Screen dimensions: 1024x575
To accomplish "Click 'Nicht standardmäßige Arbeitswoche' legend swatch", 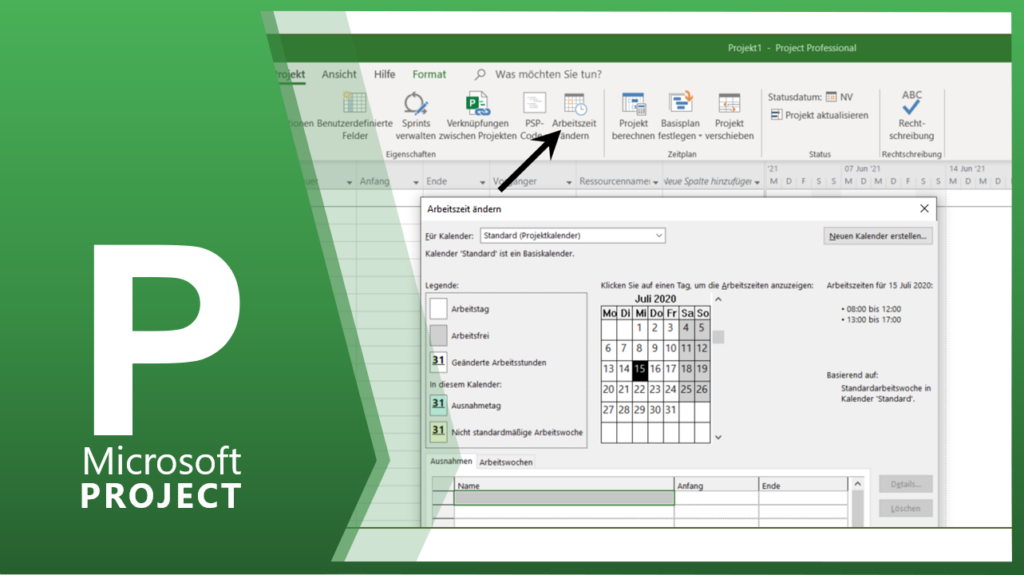I will [439, 431].
